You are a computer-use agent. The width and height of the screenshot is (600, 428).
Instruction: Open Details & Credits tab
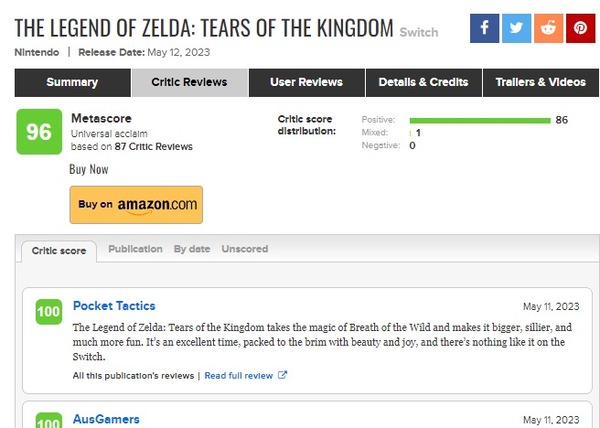pyautogui.click(x=424, y=83)
